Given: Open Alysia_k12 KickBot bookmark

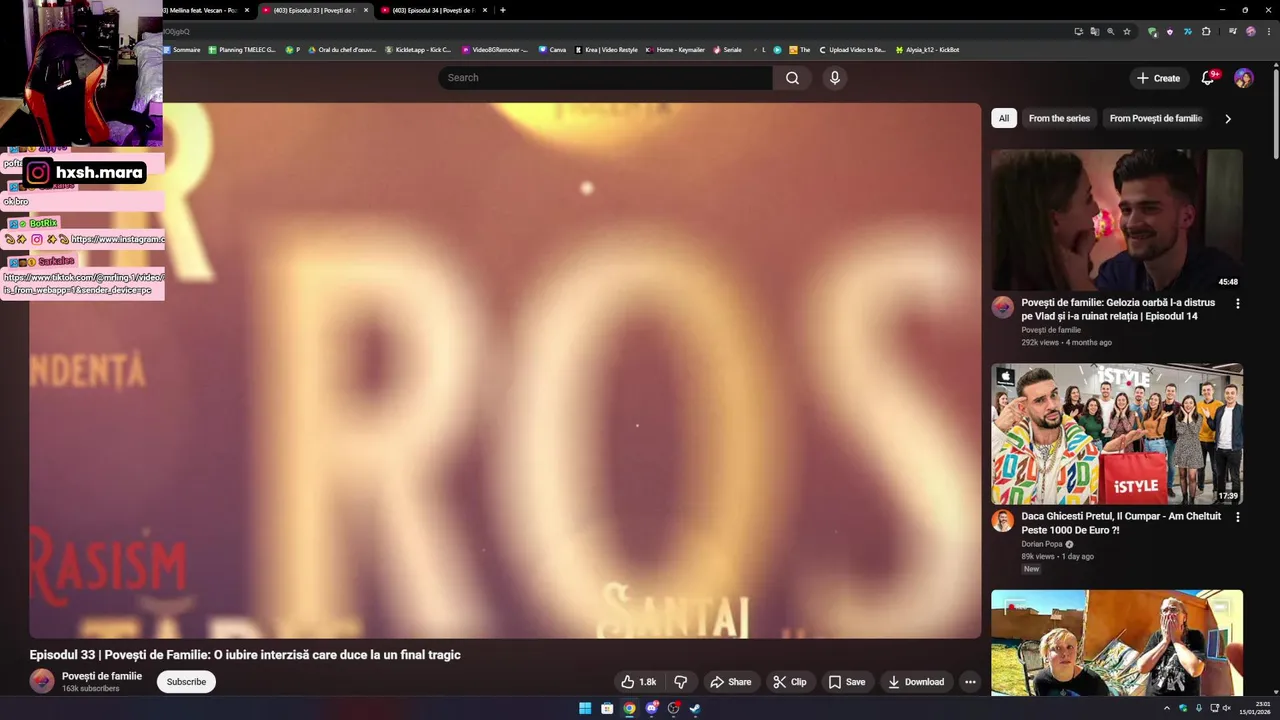Looking at the screenshot, I should tap(927, 49).
